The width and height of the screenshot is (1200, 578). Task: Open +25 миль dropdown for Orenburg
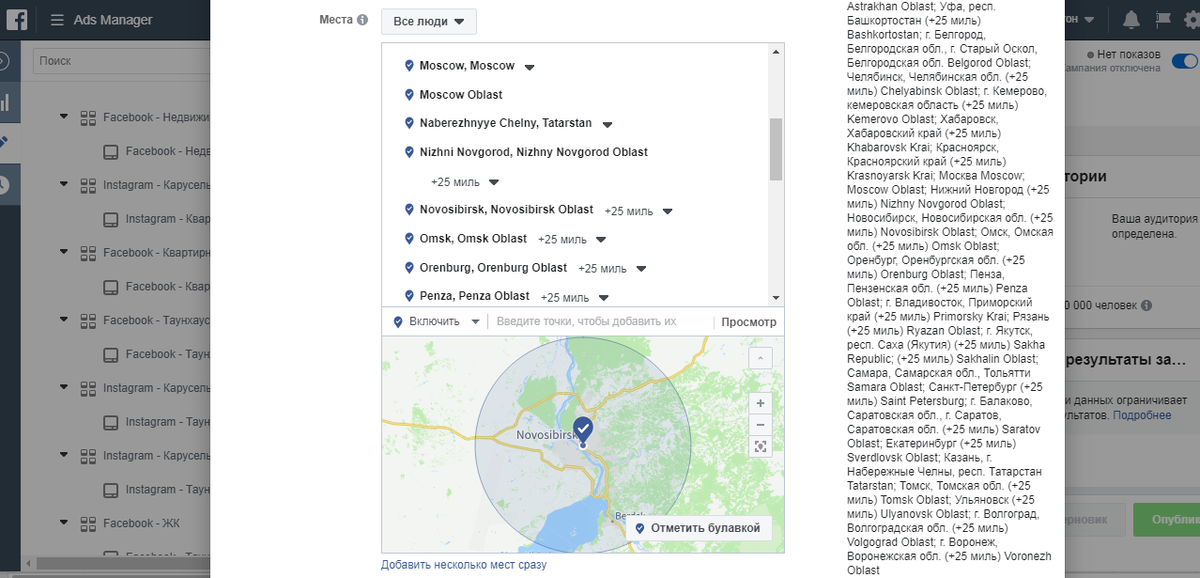point(641,268)
